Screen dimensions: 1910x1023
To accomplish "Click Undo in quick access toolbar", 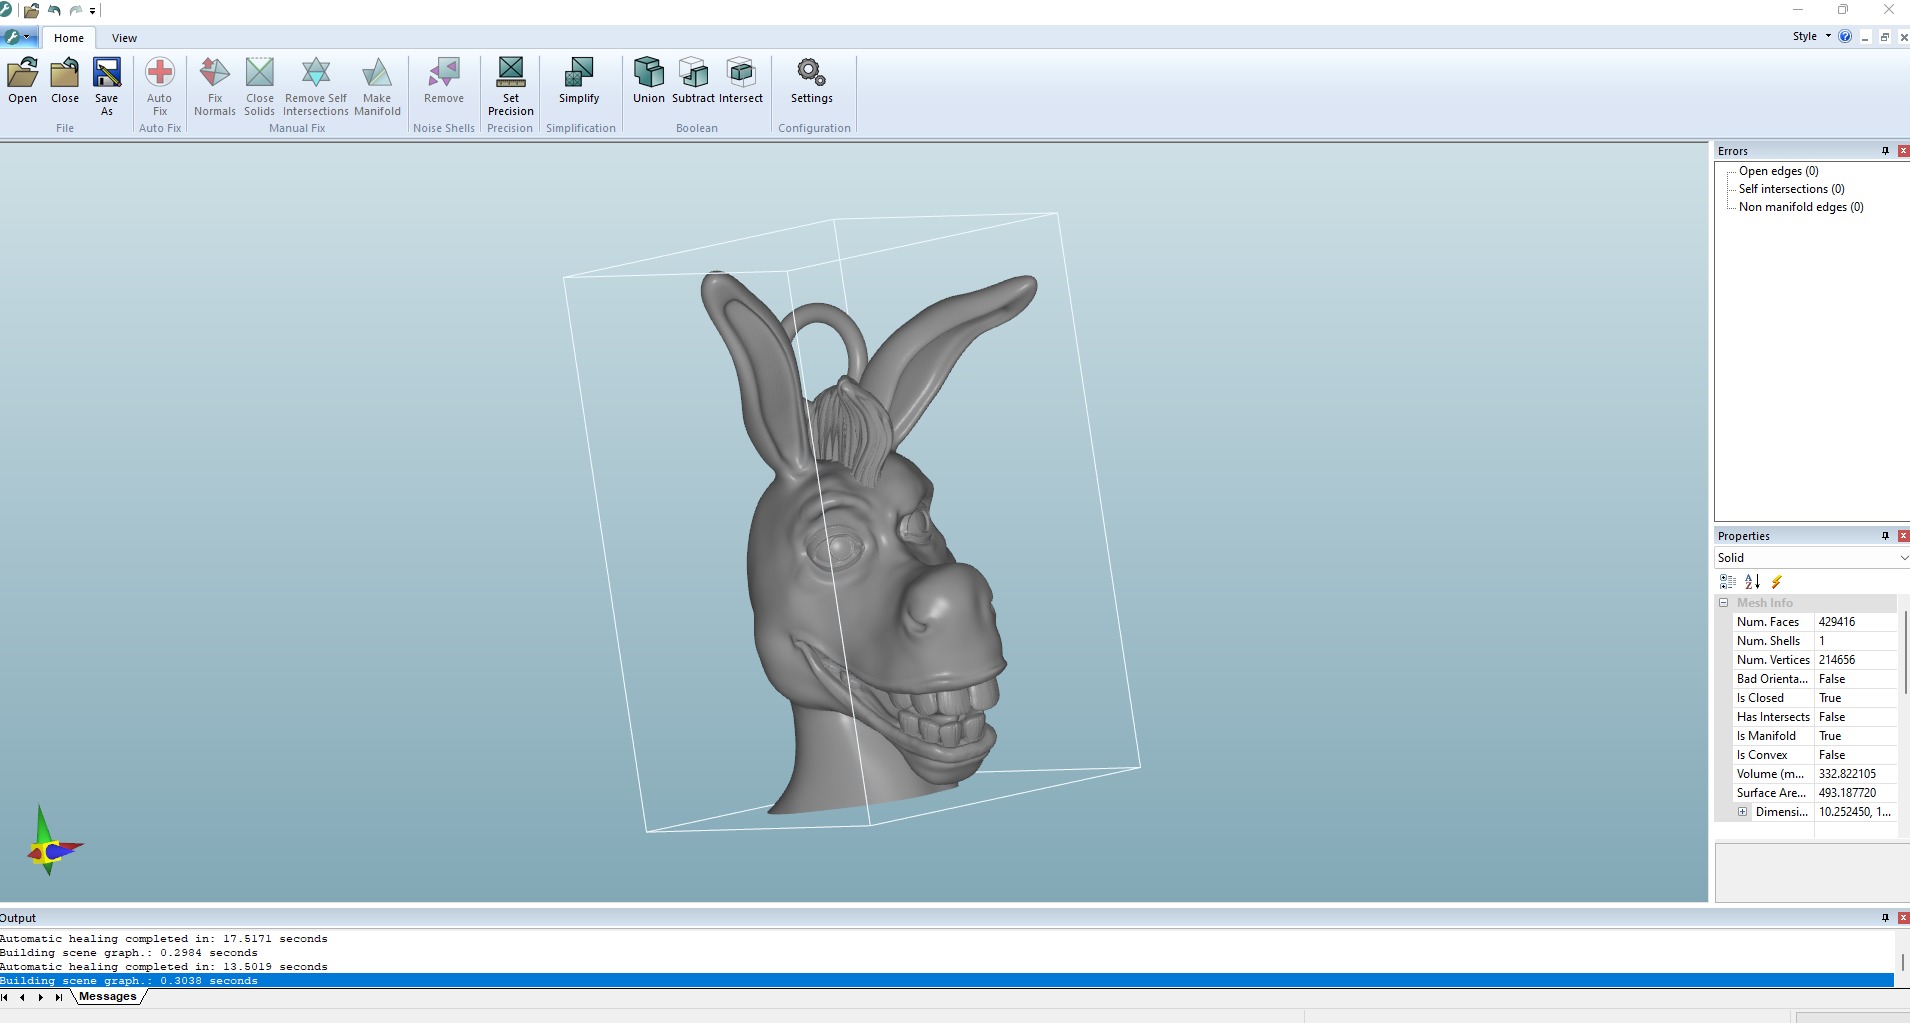I will (x=54, y=10).
